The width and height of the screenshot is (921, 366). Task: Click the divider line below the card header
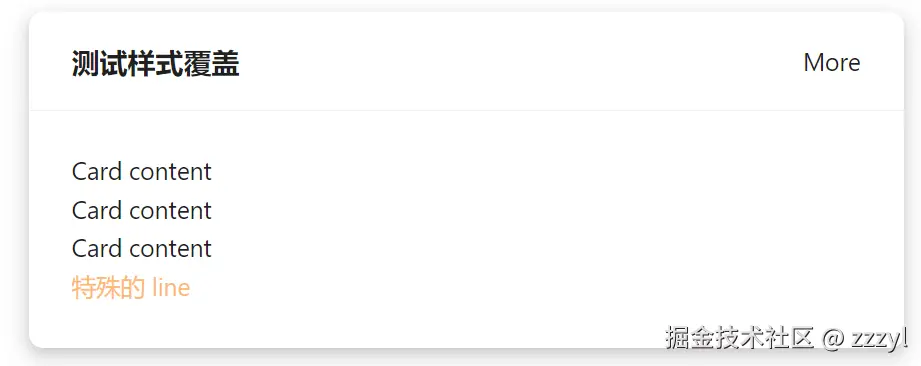[x=466, y=110]
